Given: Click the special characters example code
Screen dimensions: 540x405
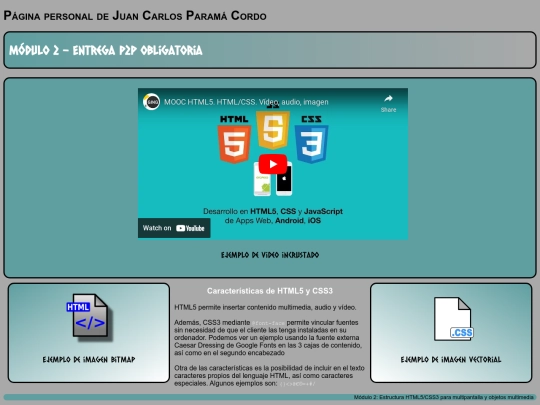Looking at the screenshot, I should (297, 384).
